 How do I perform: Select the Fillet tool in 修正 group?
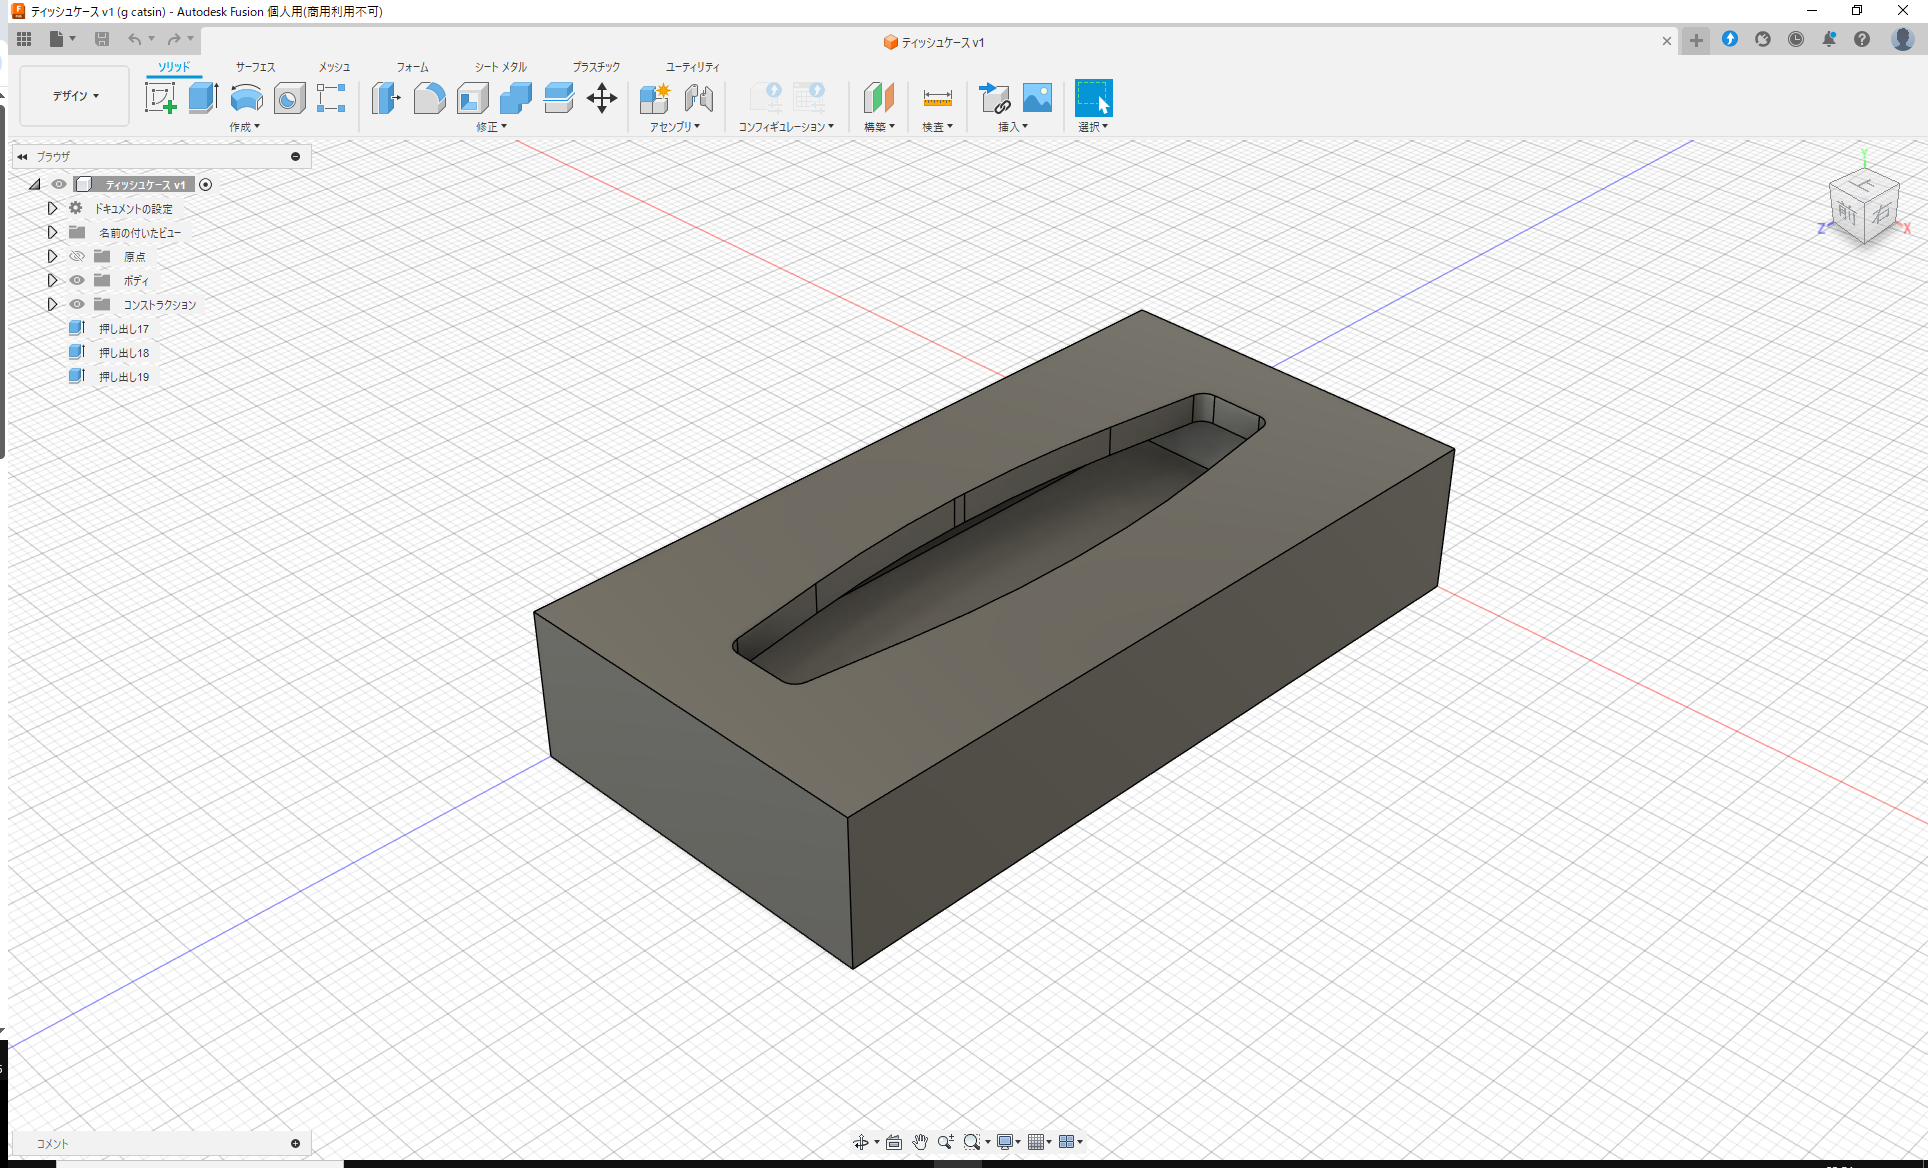(x=429, y=98)
